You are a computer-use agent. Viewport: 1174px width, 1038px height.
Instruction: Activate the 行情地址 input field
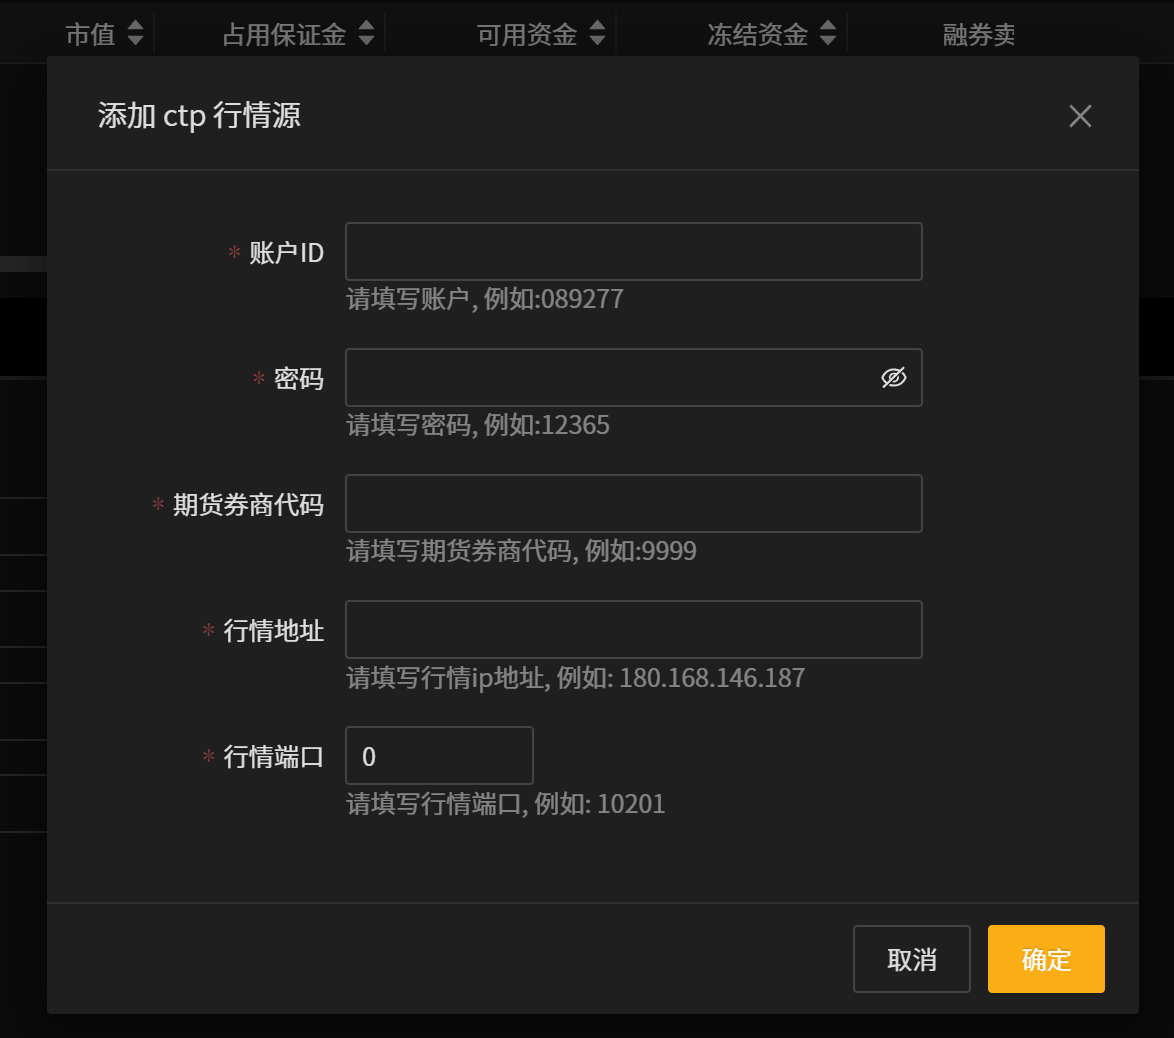pos(633,629)
